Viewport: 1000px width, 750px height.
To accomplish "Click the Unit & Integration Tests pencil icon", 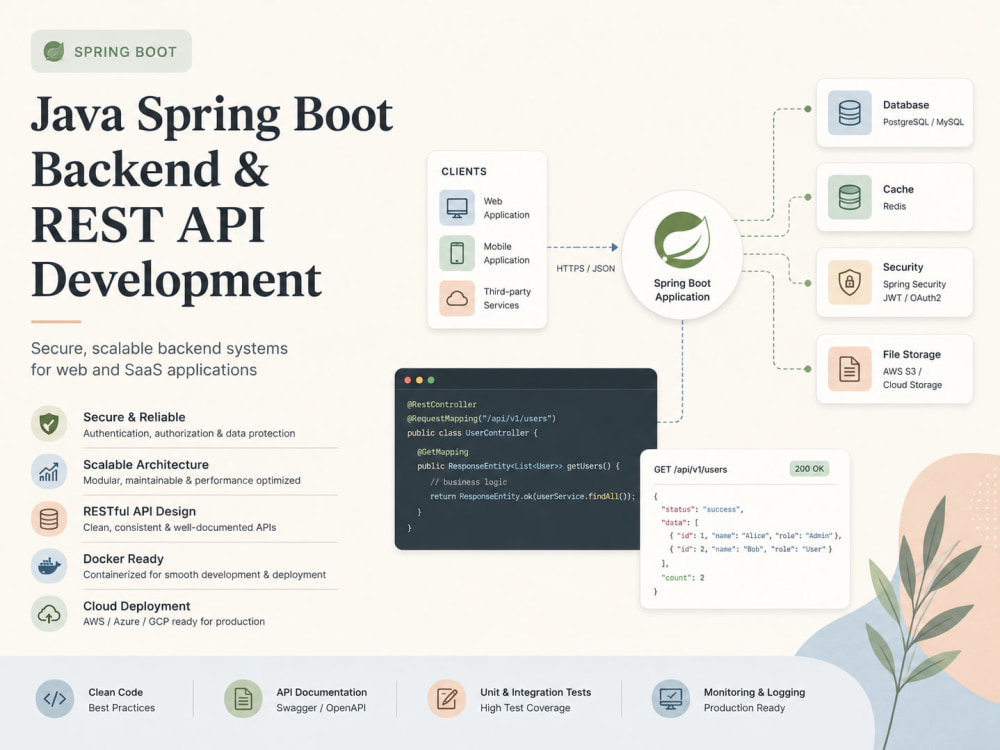I will [x=446, y=699].
